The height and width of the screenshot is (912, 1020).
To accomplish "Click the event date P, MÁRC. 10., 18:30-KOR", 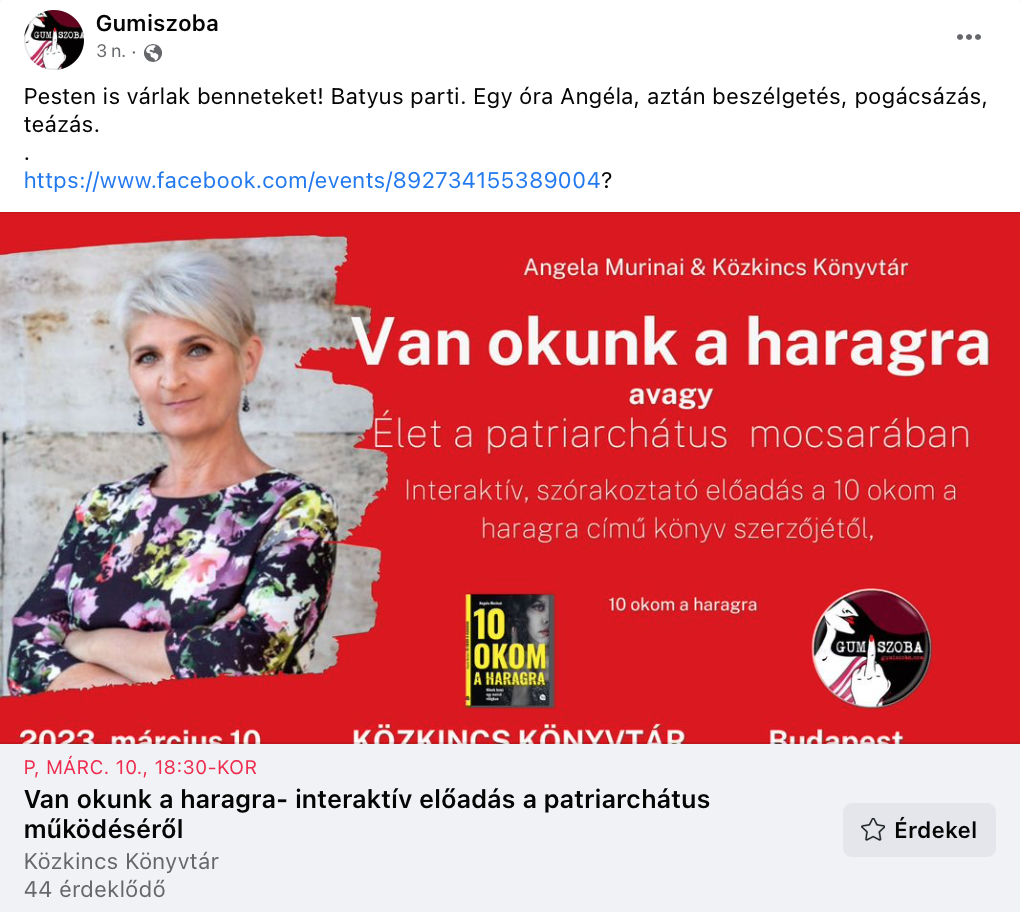I will (x=140, y=768).
